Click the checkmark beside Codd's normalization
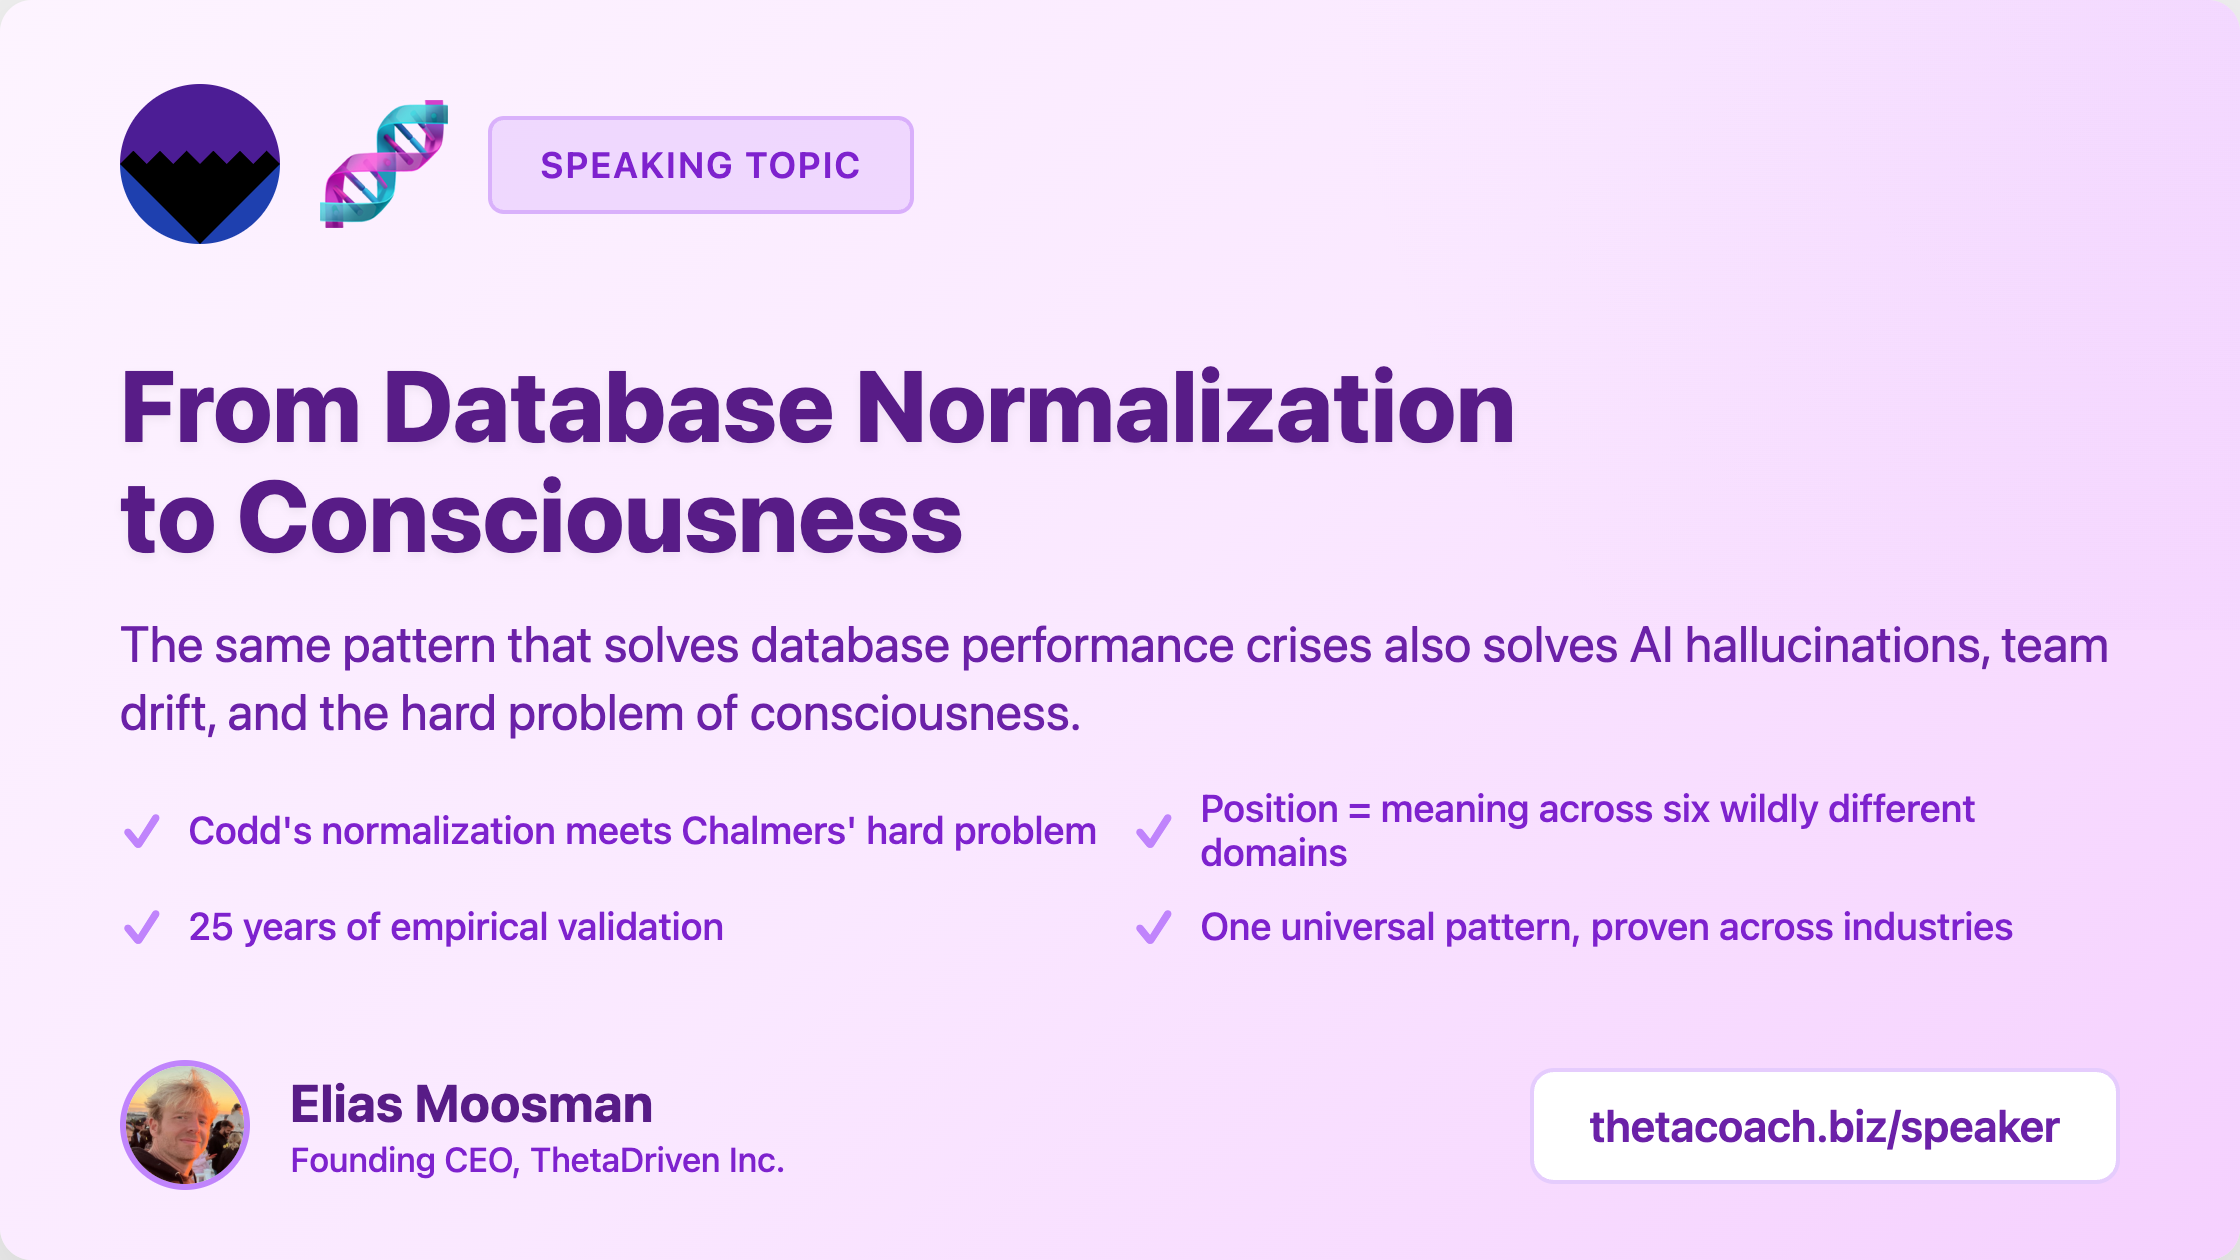 click(x=141, y=831)
